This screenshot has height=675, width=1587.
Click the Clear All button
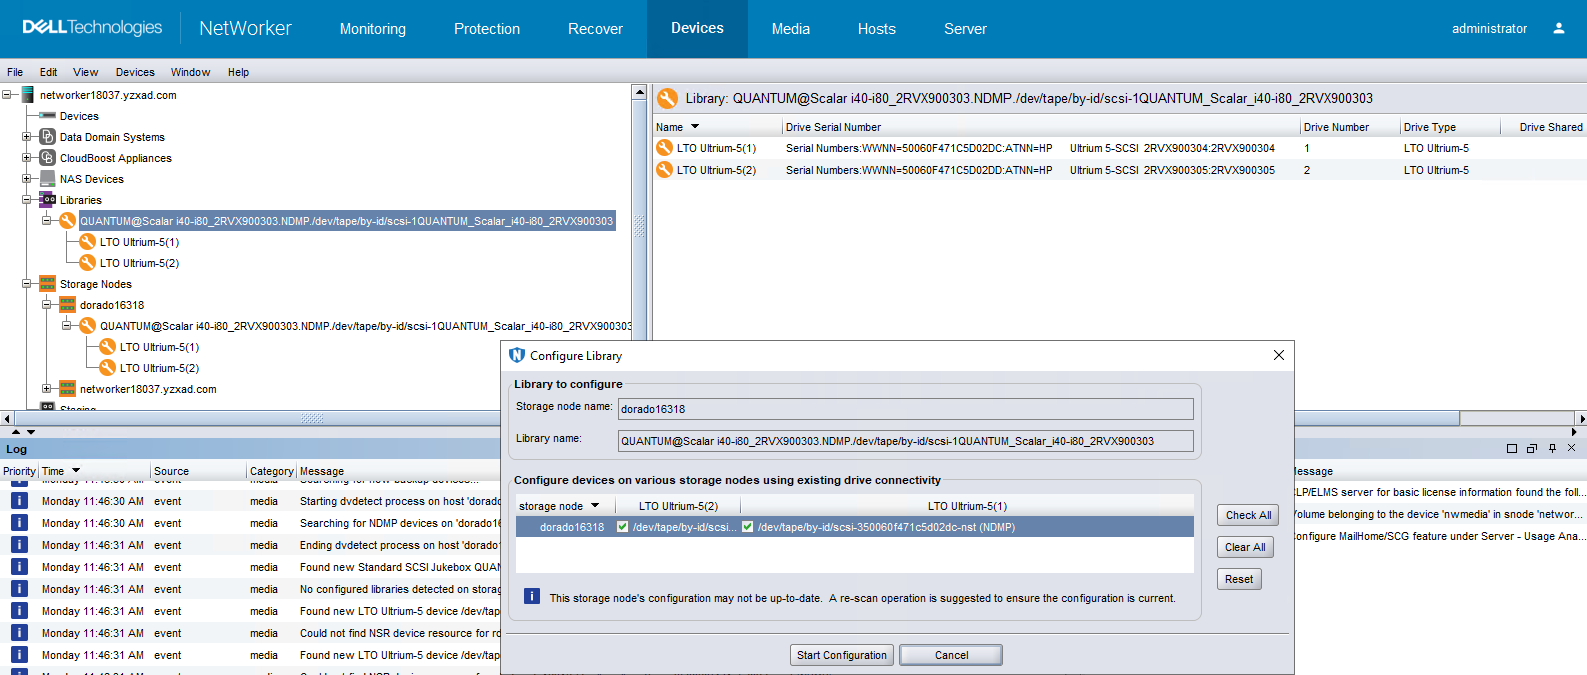pyautogui.click(x=1245, y=547)
